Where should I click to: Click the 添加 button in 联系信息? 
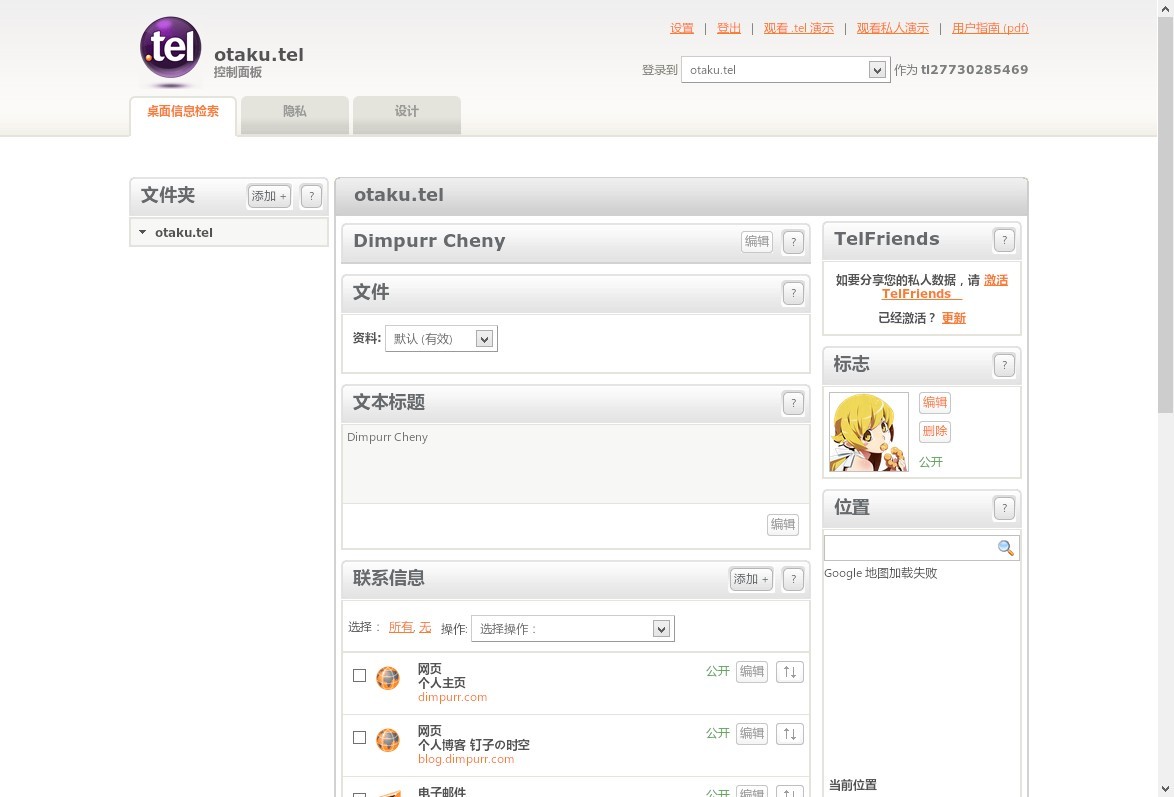pyautogui.click(x=751, y=579)
